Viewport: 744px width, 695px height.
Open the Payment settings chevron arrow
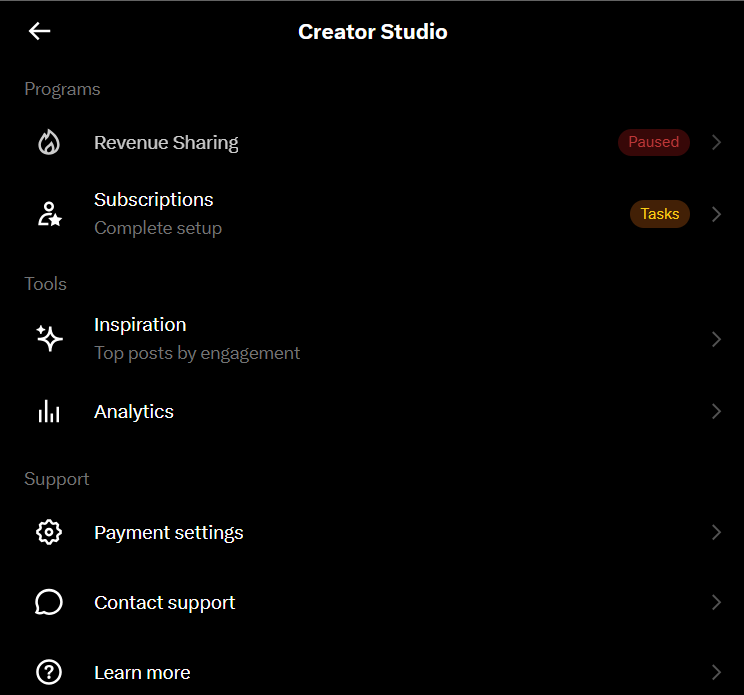pyautogui.click(x=716, y=532)
